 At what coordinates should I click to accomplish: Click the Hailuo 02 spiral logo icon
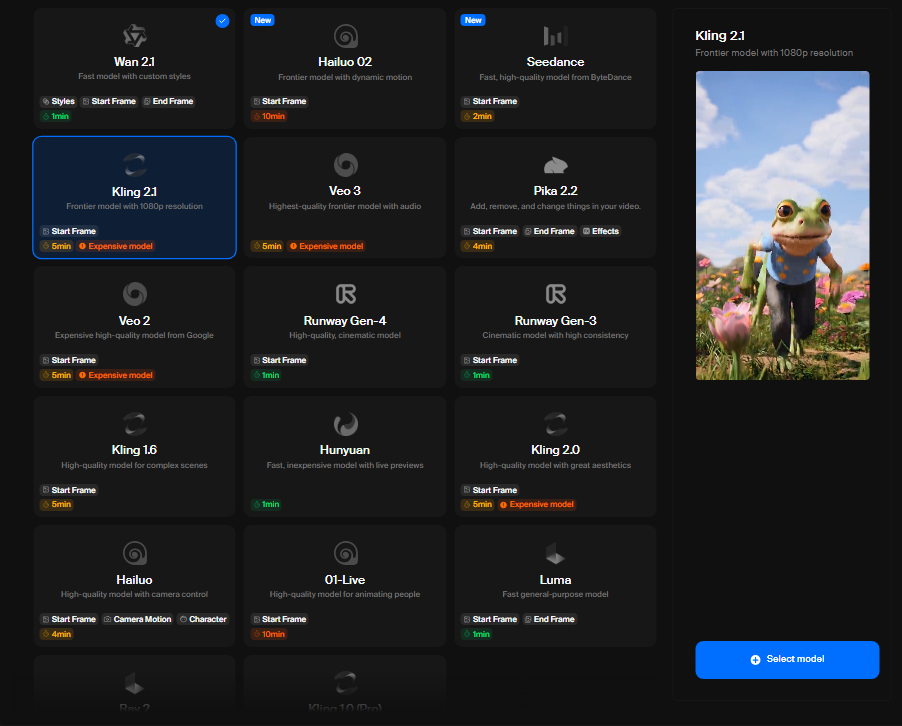[346, 36]
